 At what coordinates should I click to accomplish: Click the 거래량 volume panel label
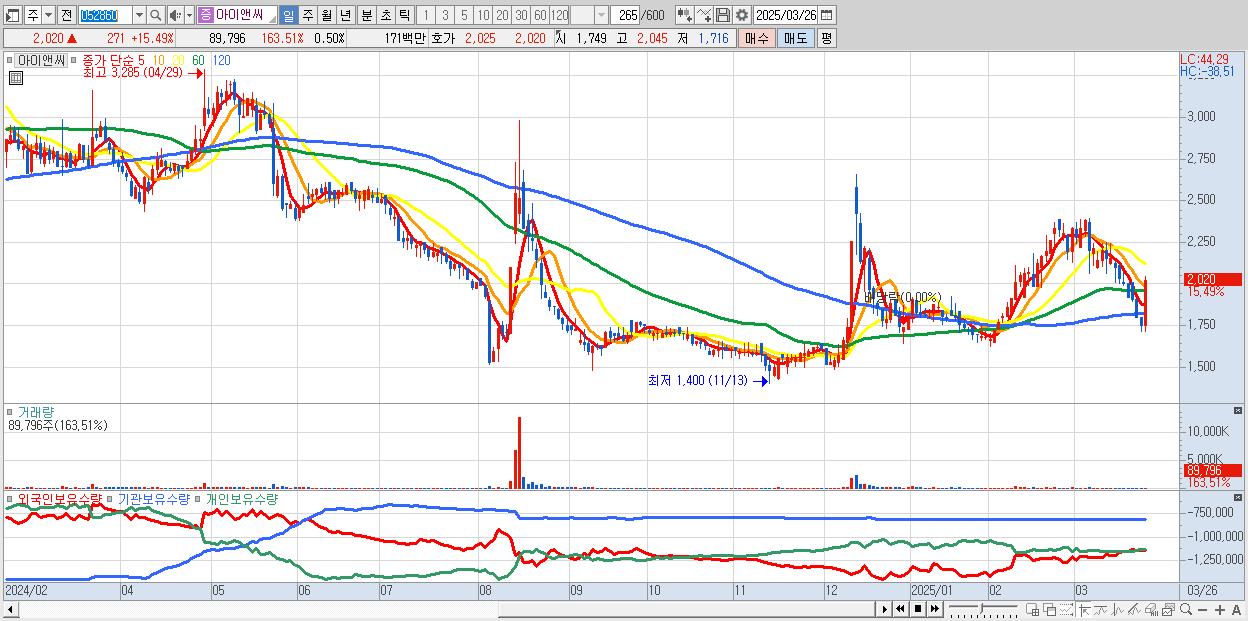pyautogui.click(x=35, y=412)
